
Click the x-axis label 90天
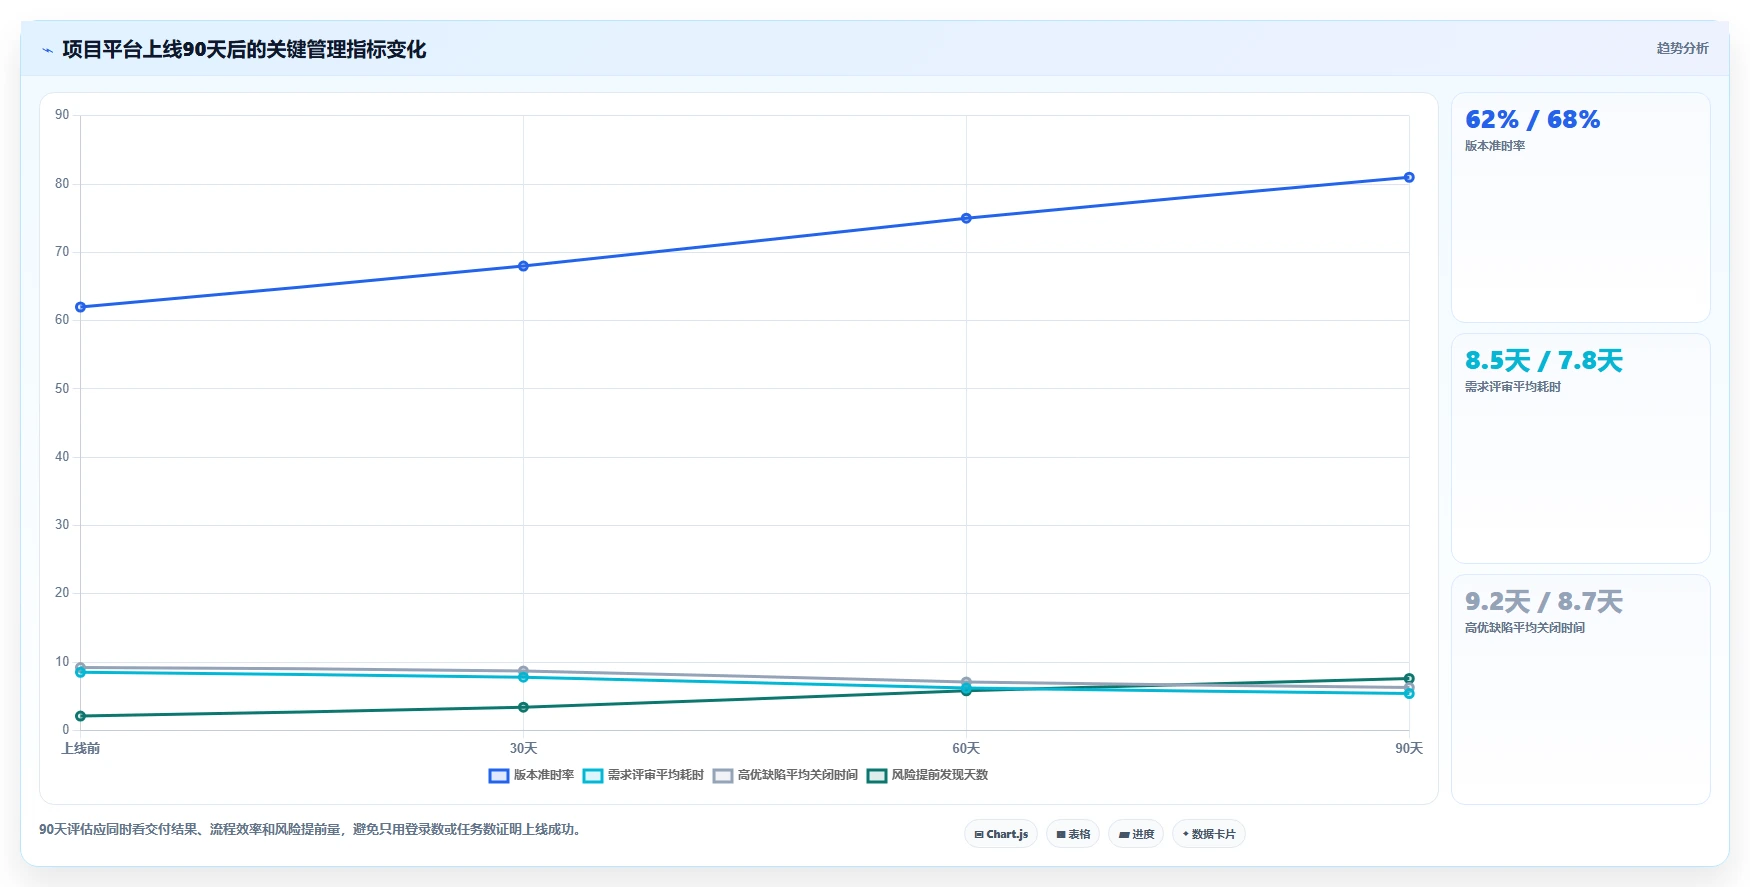(1409, 748)
